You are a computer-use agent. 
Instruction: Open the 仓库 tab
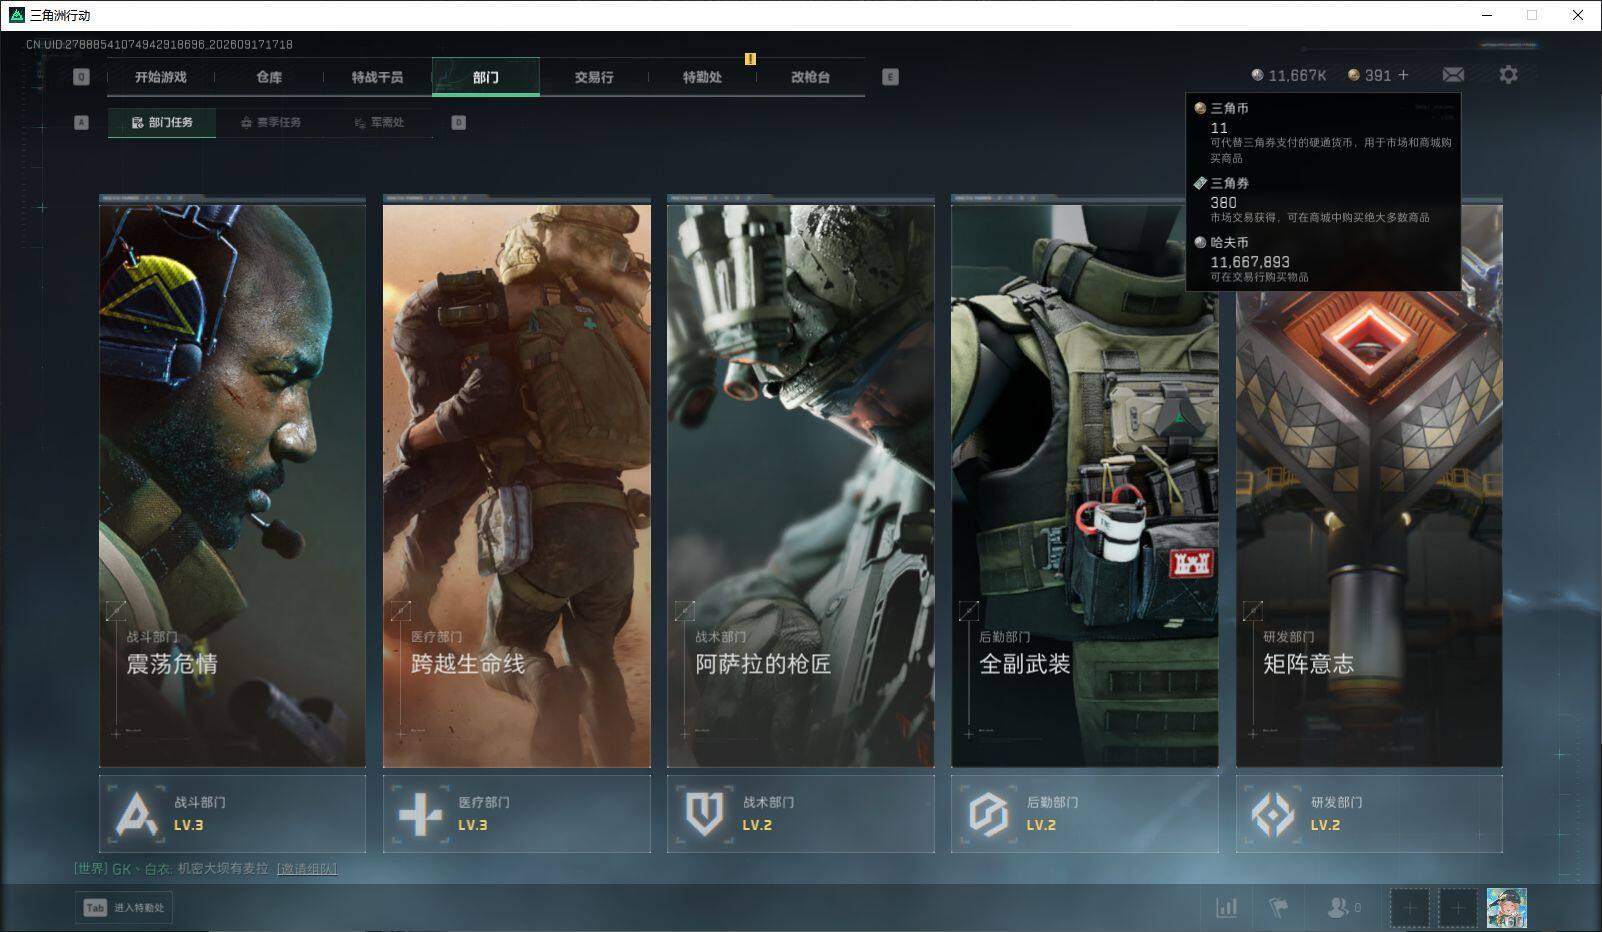(269, 77)
